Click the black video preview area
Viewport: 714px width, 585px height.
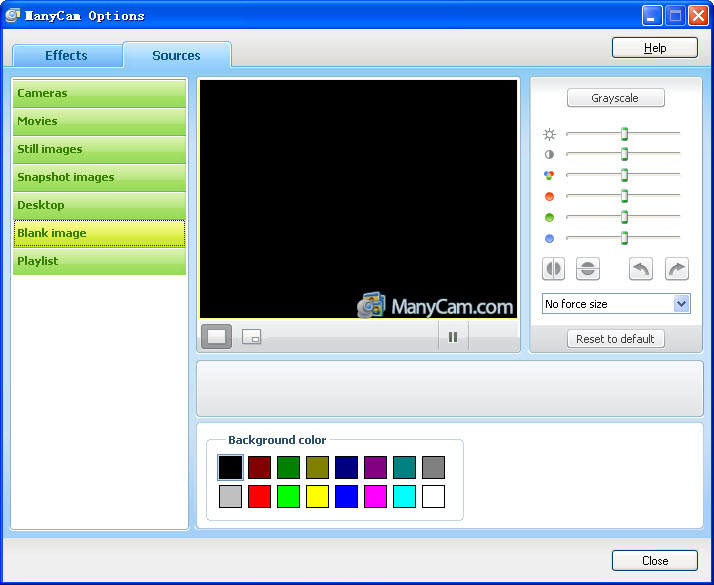[x=358, y=199]
